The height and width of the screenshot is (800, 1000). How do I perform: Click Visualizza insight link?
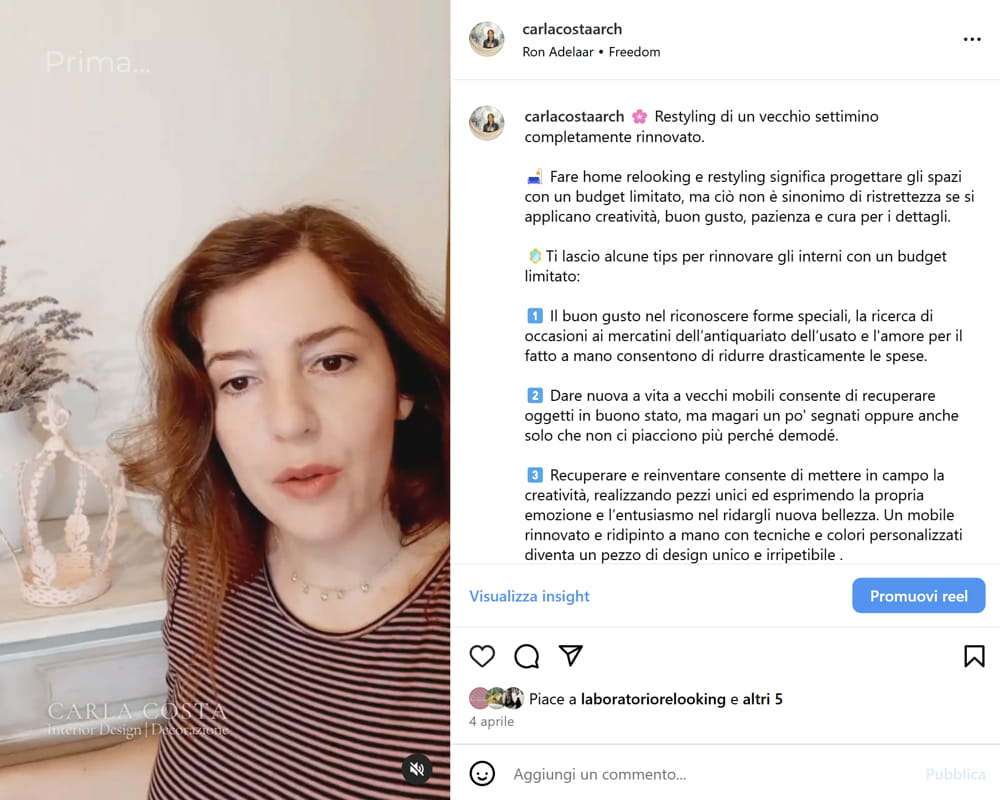[529, 596]
